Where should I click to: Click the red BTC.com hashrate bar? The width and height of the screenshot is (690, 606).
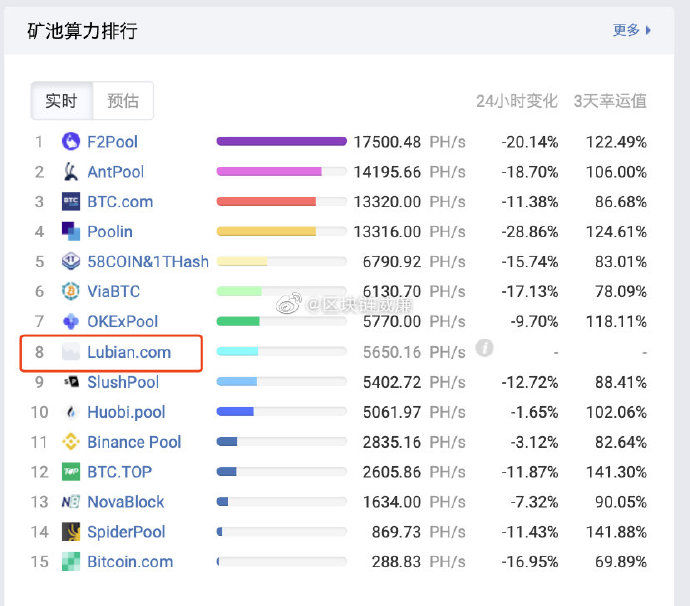[x=266, y=201]
